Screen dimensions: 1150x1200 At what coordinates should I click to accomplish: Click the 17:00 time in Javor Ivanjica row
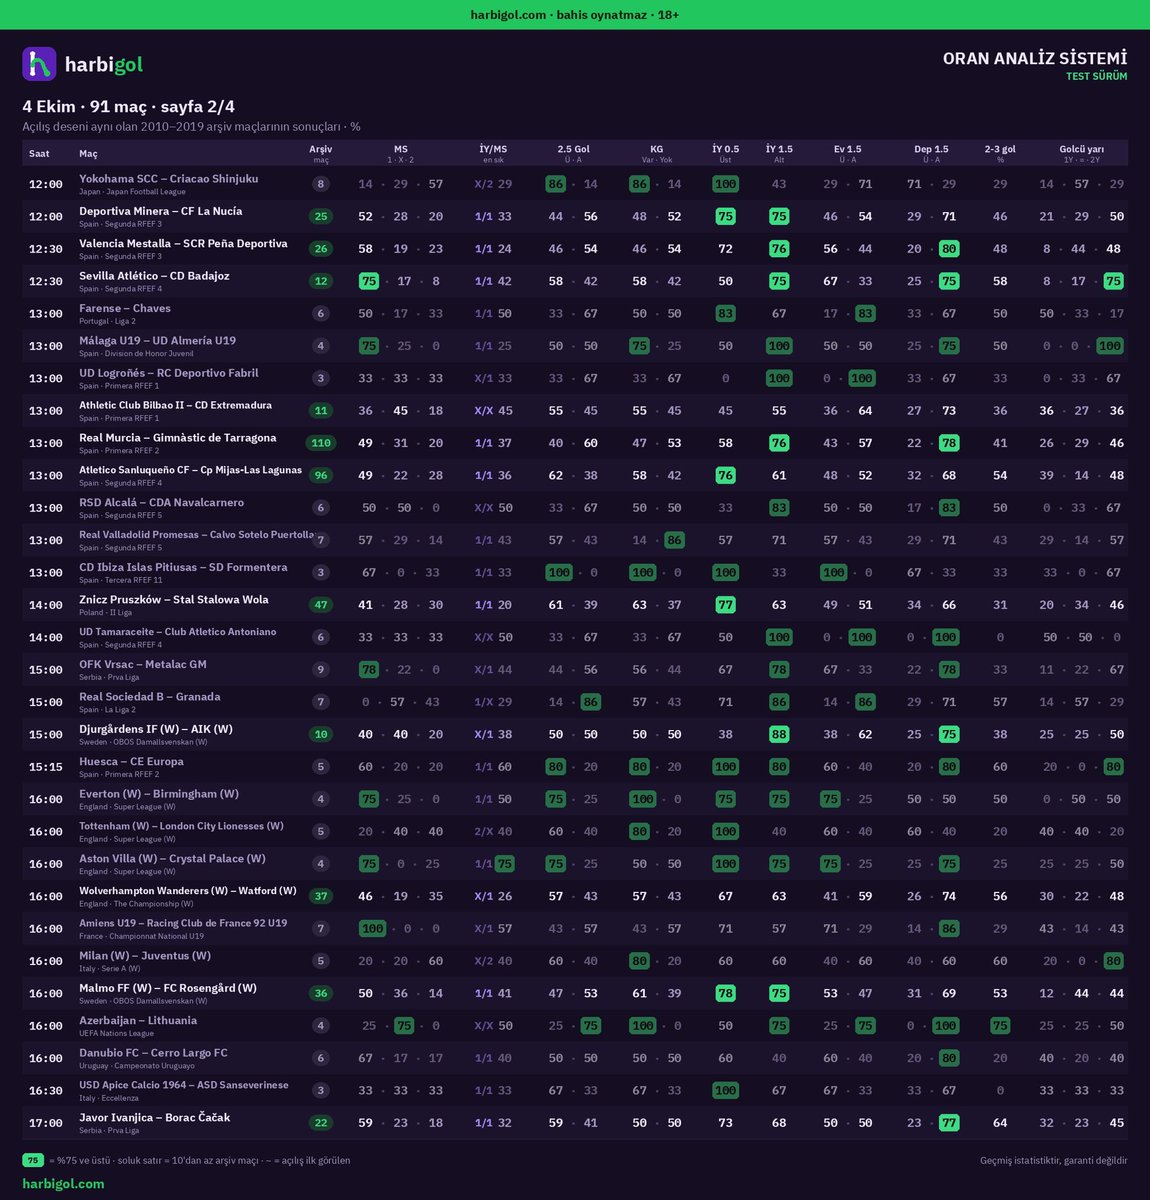[x=46, y=1123]
